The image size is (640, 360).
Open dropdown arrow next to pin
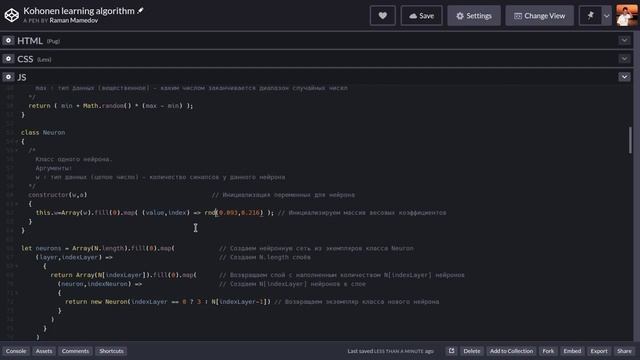tap(607, 16)
